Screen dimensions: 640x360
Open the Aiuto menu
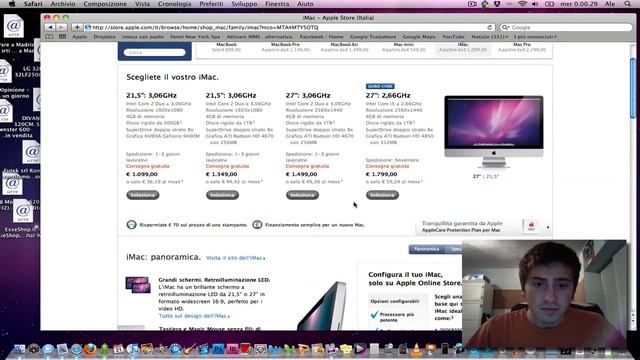tap(305, 4)
